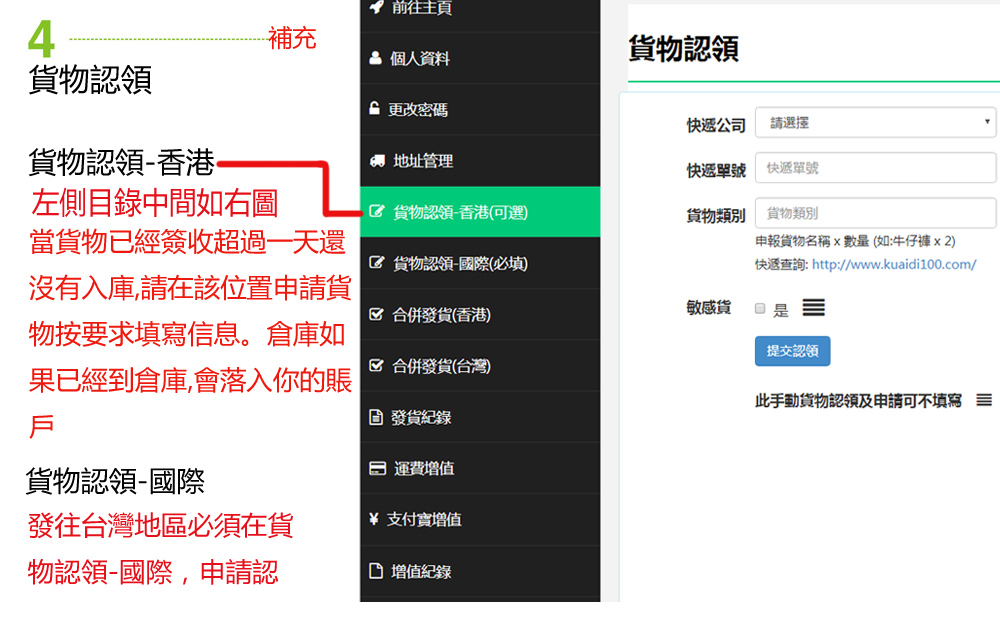
Task: Toggle the 敏感貨 是 checkbox
Action: click(x=761, y=309)
